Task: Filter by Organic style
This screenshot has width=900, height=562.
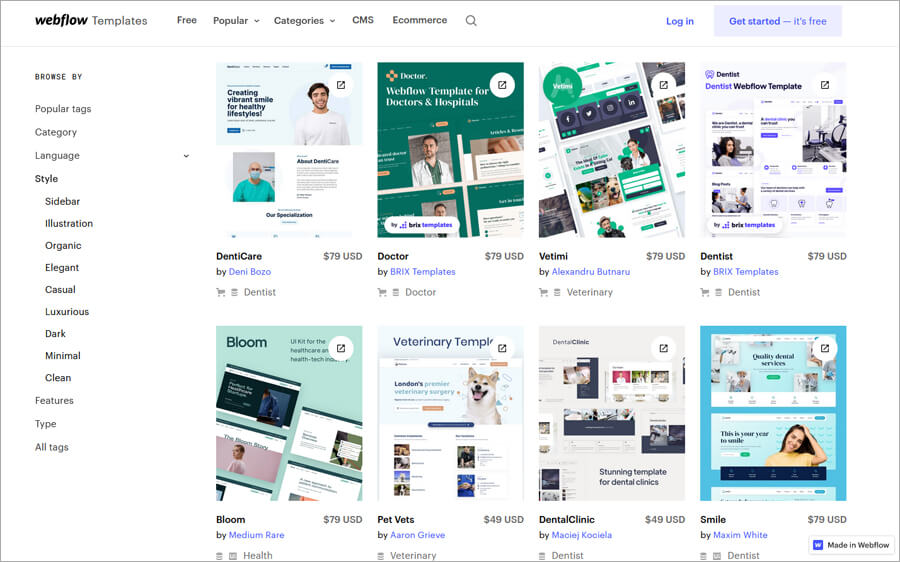Action: [x=63, y=246]
